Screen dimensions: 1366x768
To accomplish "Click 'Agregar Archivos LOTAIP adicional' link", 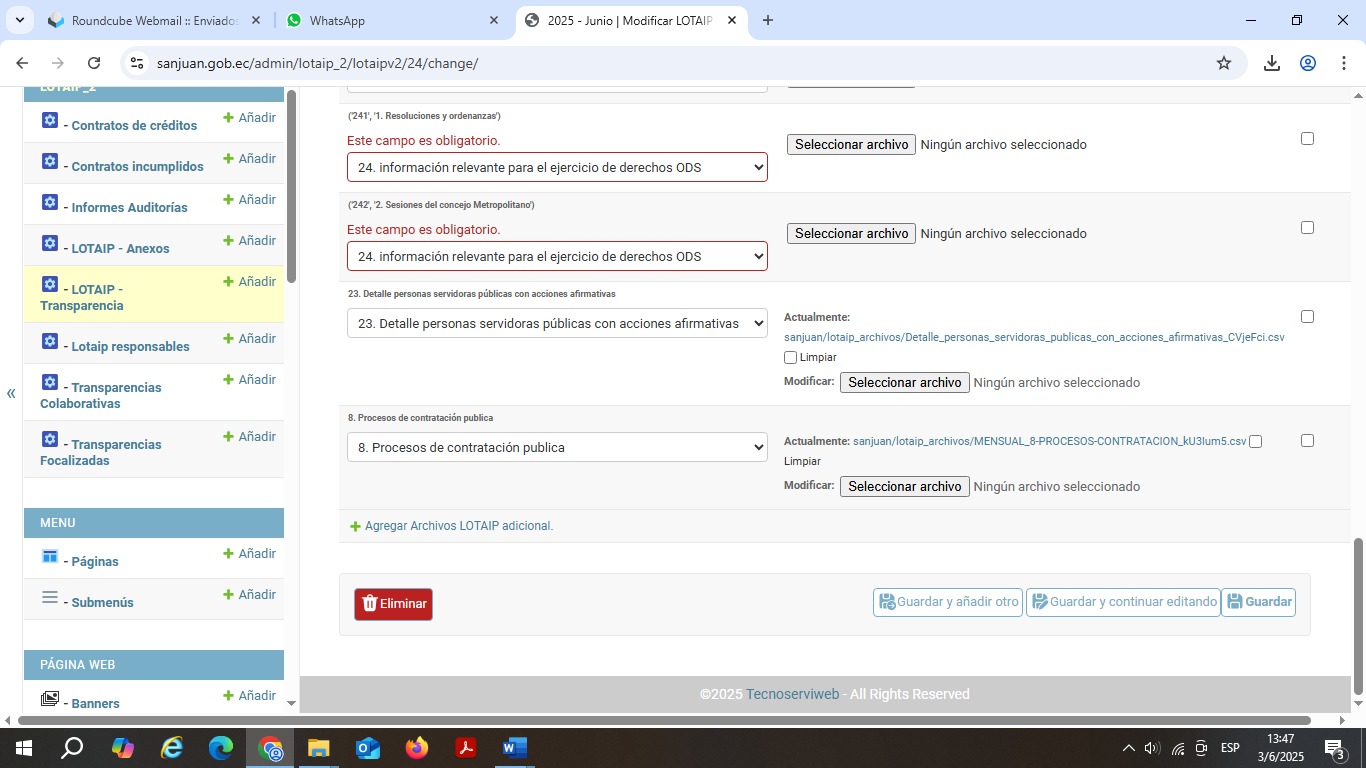I will point(458,526).
